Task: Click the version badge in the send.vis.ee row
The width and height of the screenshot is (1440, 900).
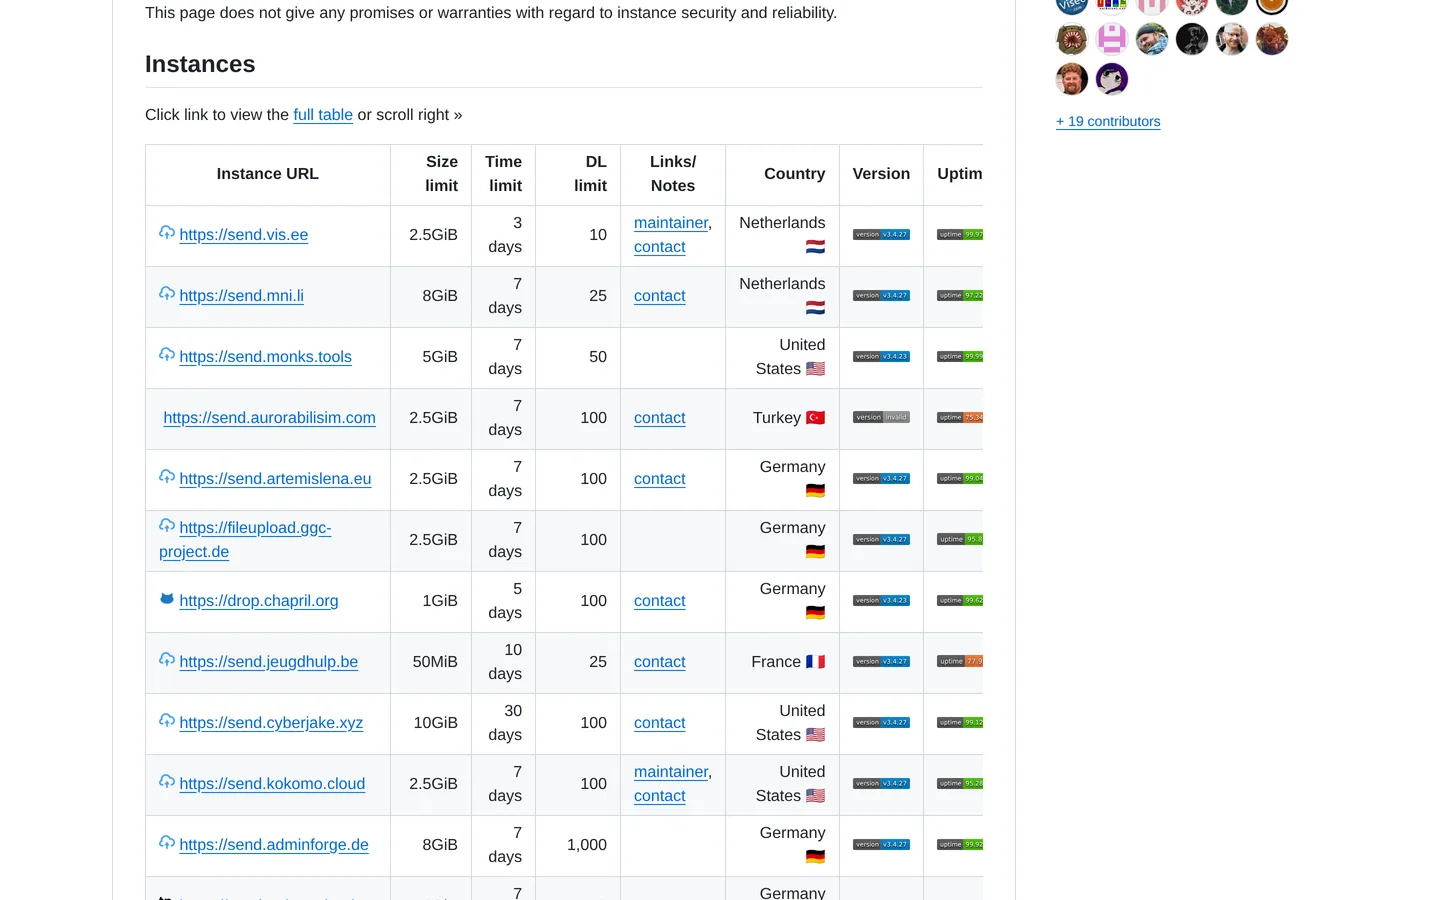Action: pyautogui.click(x=881, y=235)
